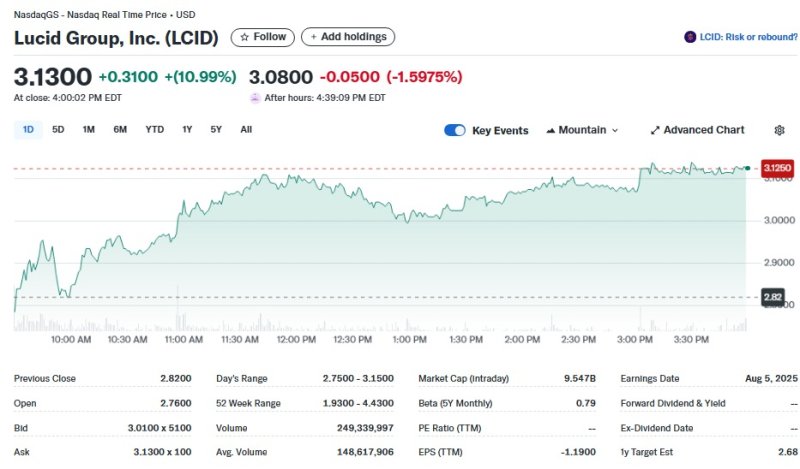Viewport: 800px width, 469px height.
Task: Click the star Follow button
Action: (262, 37)
